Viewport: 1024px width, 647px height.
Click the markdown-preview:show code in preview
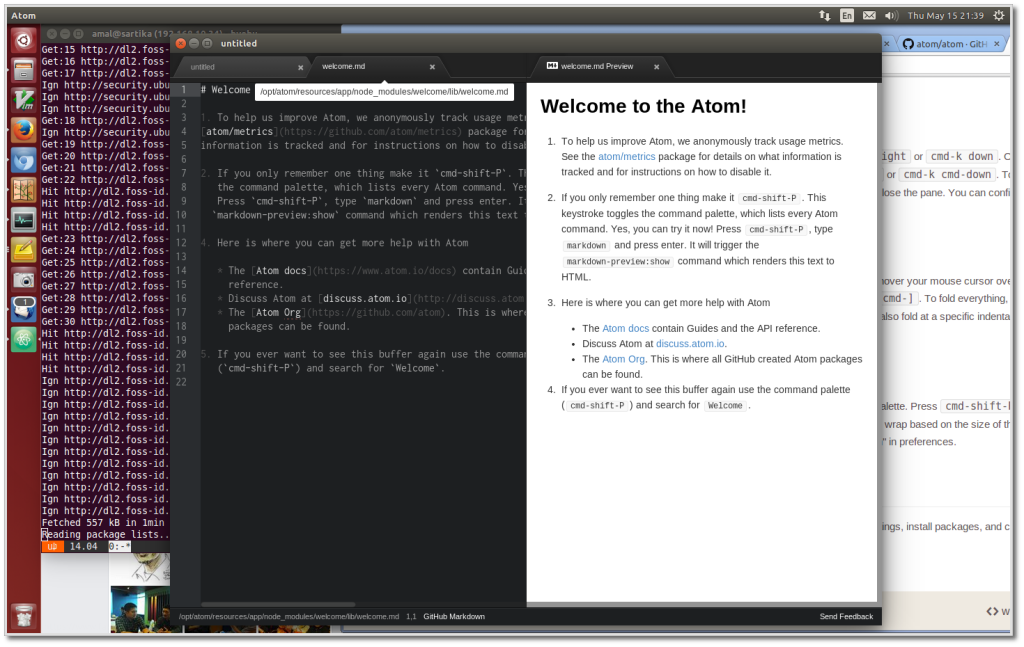(x=618, y=262)
